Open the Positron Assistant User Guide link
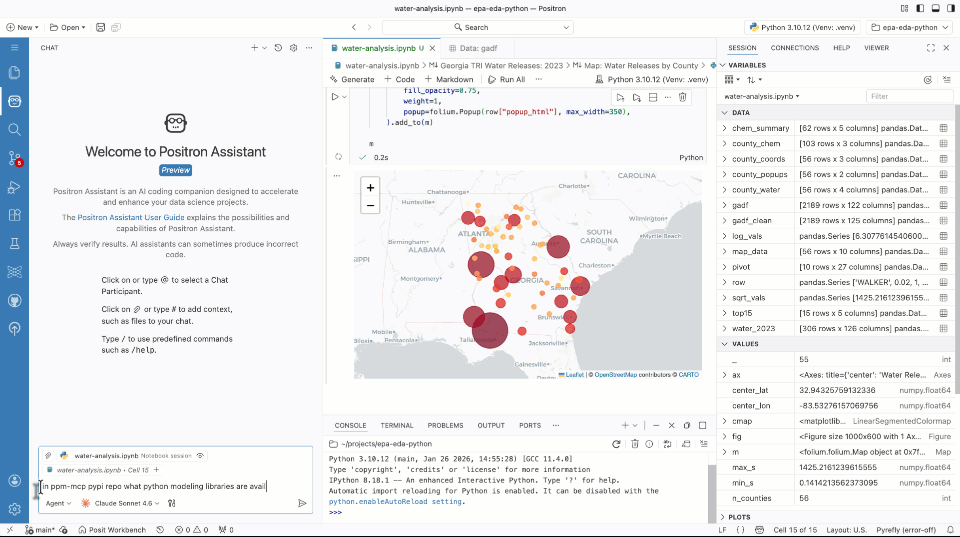Screen dimensions: 960x537 click(132, 217)
